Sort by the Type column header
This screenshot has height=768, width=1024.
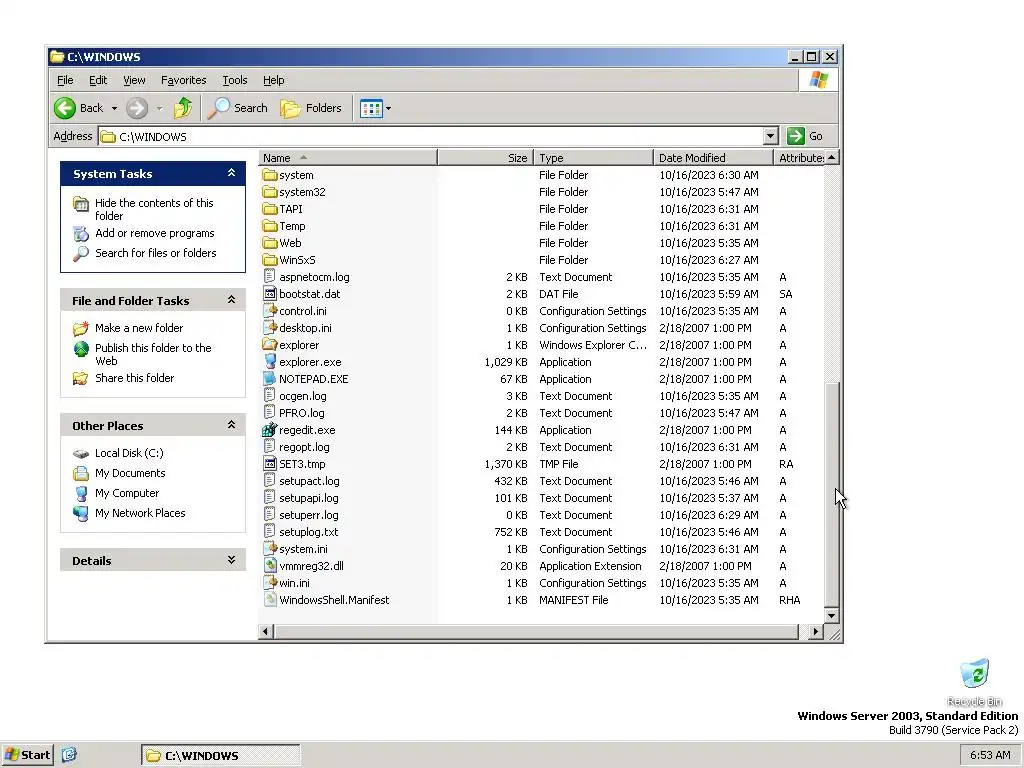(593, 158)
